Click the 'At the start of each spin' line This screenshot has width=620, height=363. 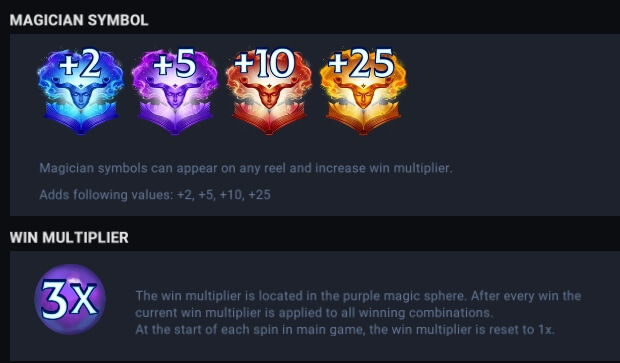click(x=345, y=329)
